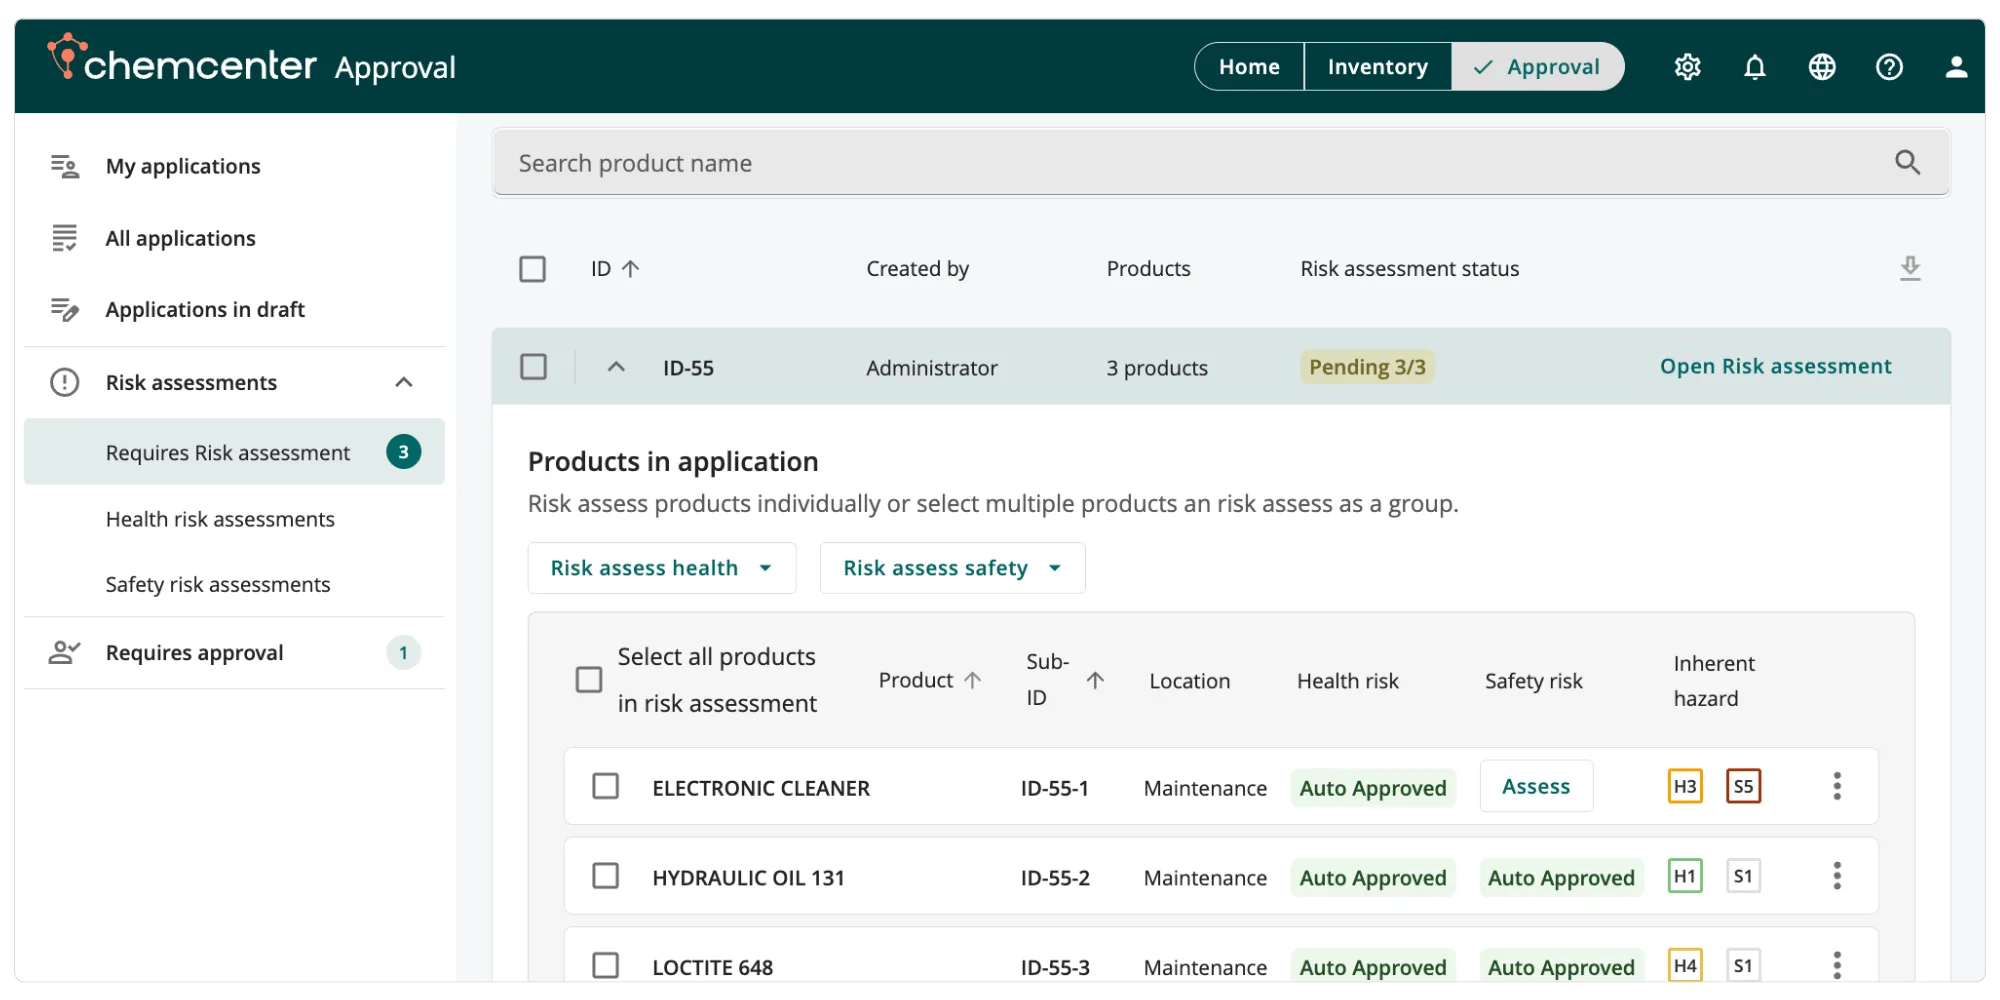Viewport: 2000px width, 1000px height.
Task: Collapse the ID-55 row chevron
Action: point(617,367)
